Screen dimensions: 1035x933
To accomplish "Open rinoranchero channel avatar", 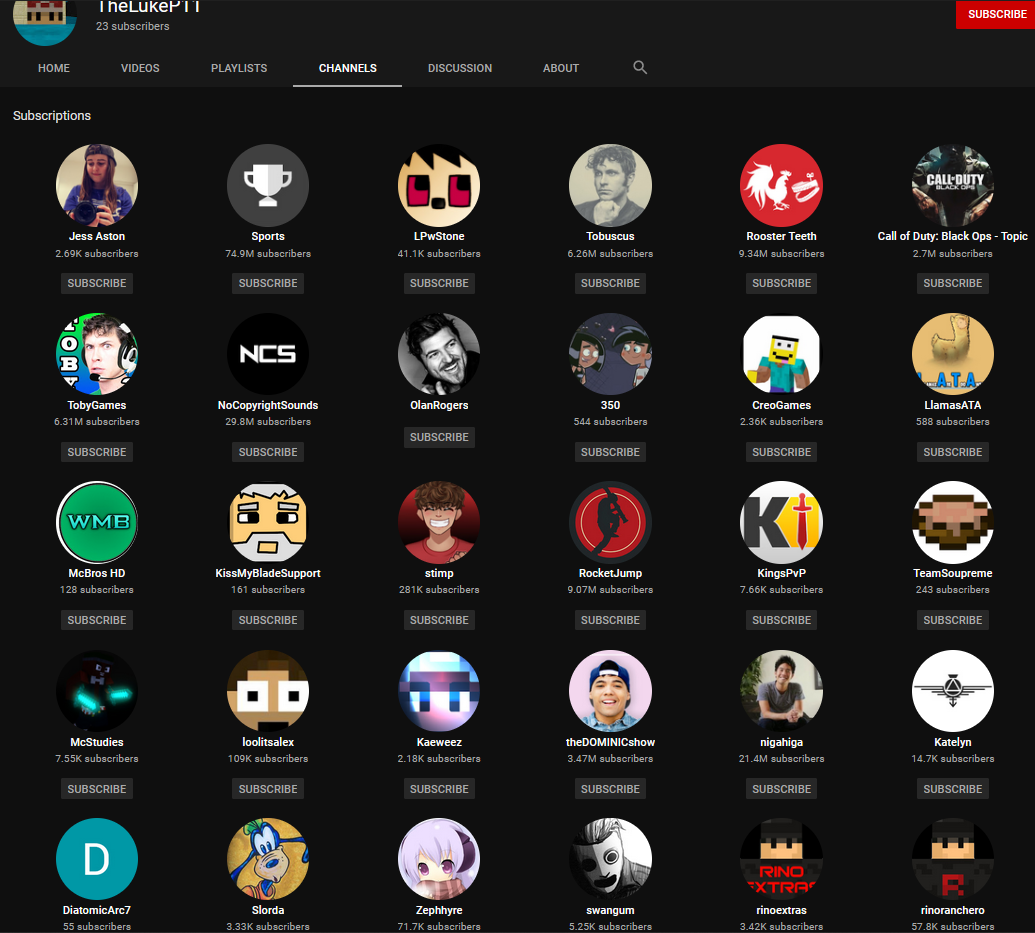I will click(952, 859).
